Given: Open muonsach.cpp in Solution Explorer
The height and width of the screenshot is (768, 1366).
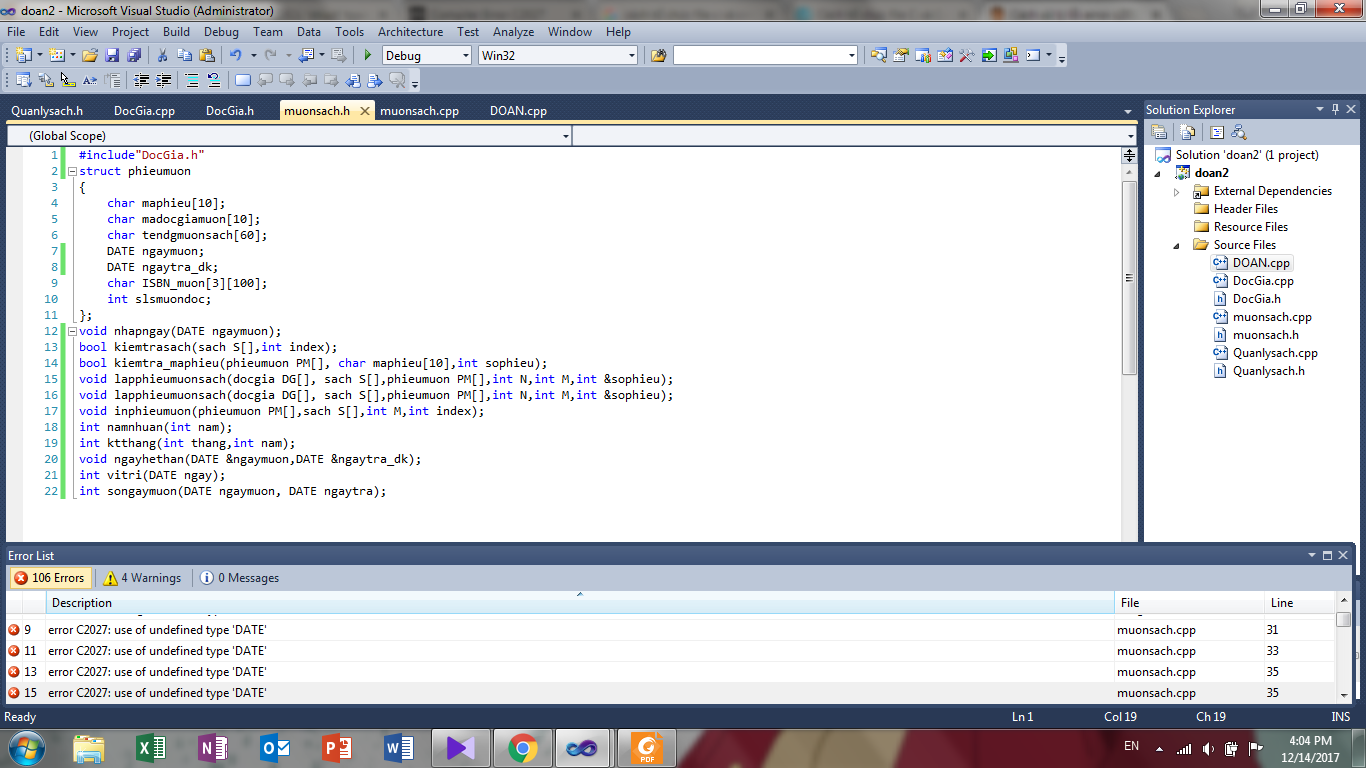Looking at the screenshot, I should 1271,317.
